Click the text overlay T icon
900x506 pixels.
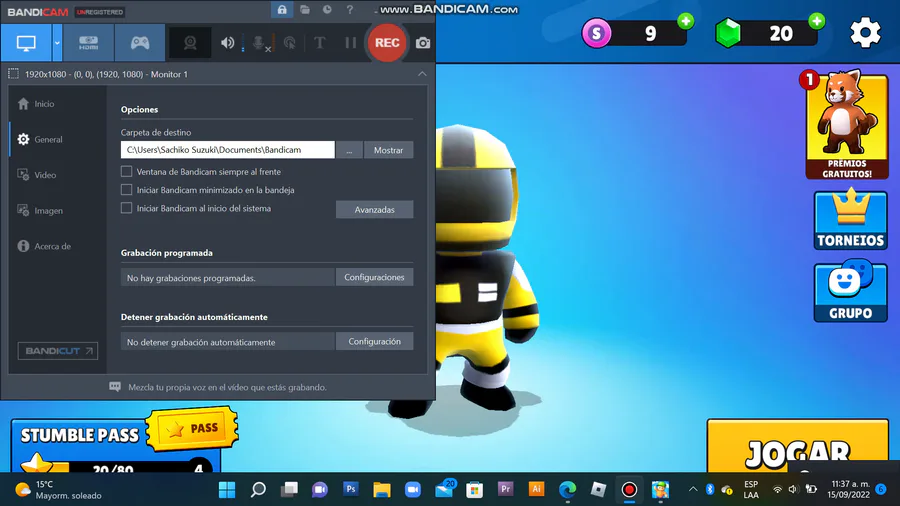320,43
